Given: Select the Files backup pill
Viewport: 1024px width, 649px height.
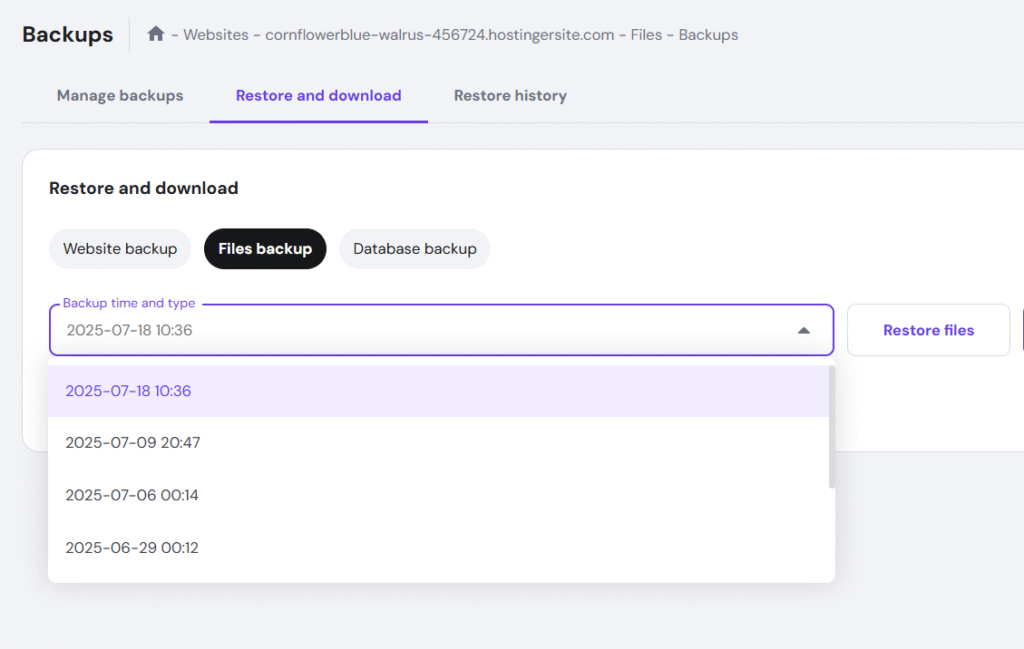Looking at the screenshot, I should [265, 249].
